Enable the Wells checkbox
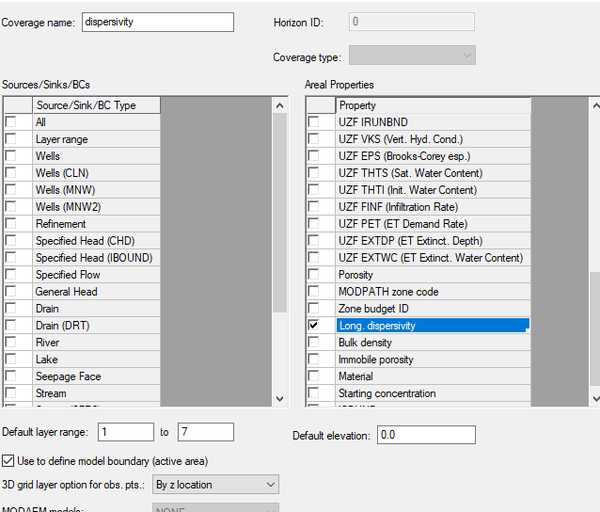 point(11,156)
